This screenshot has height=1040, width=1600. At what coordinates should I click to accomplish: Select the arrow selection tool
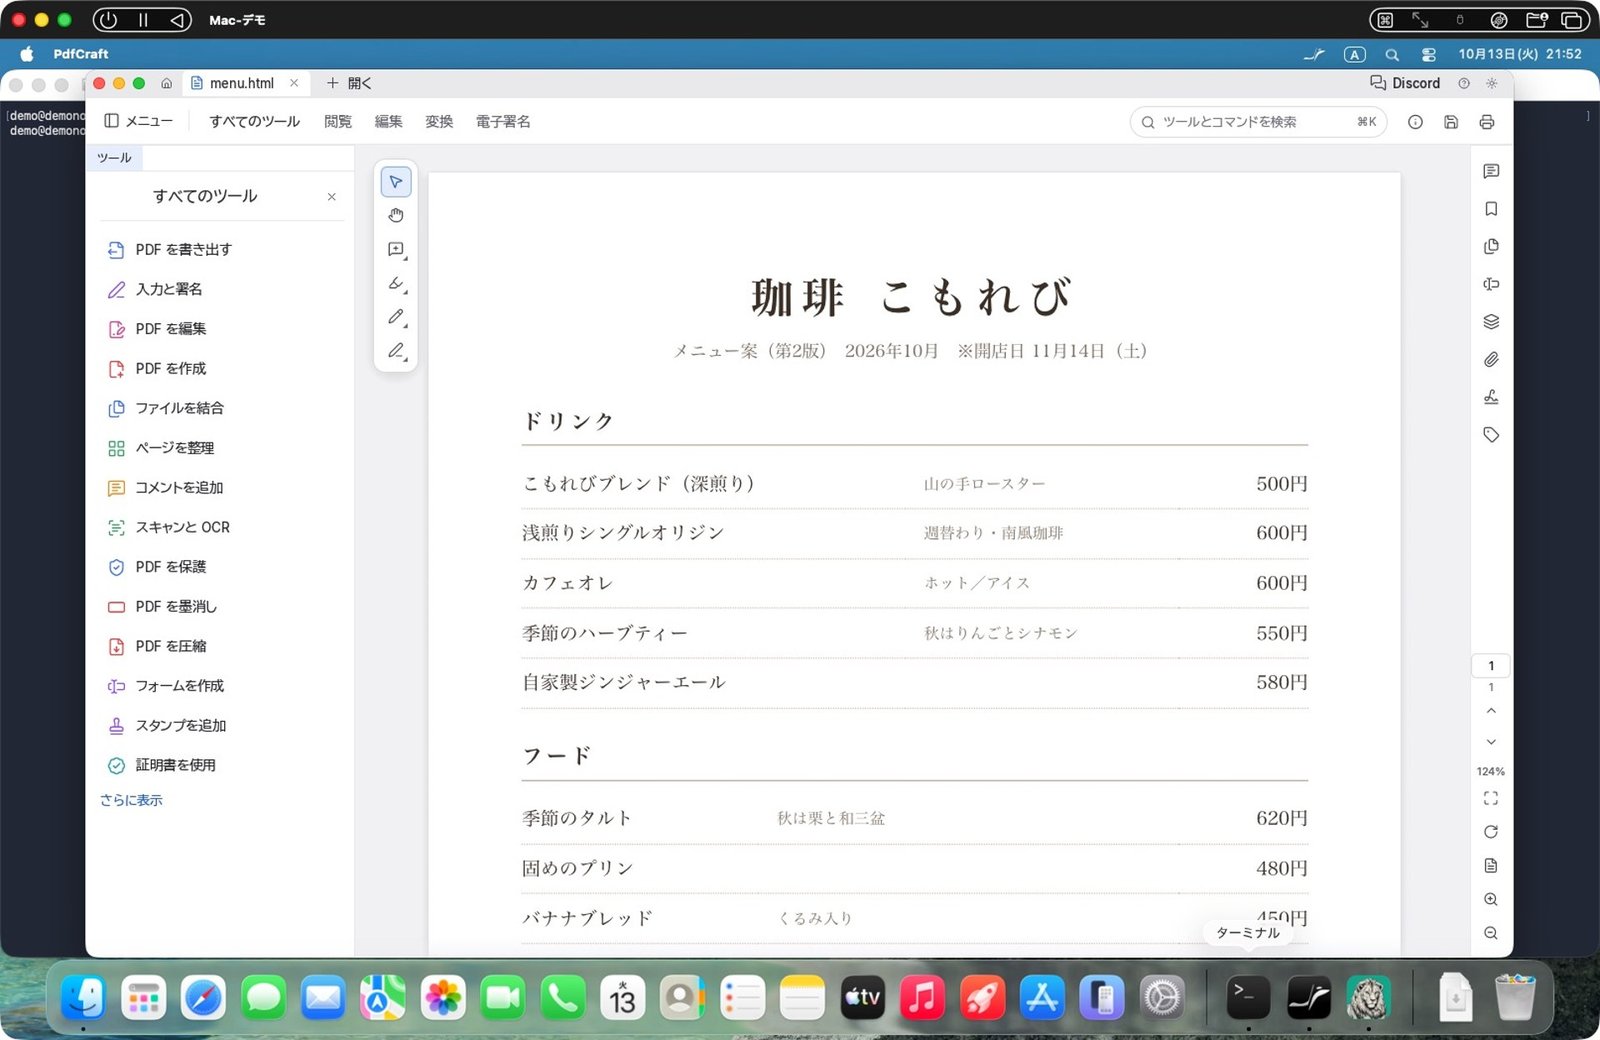(x=396, y=182)
